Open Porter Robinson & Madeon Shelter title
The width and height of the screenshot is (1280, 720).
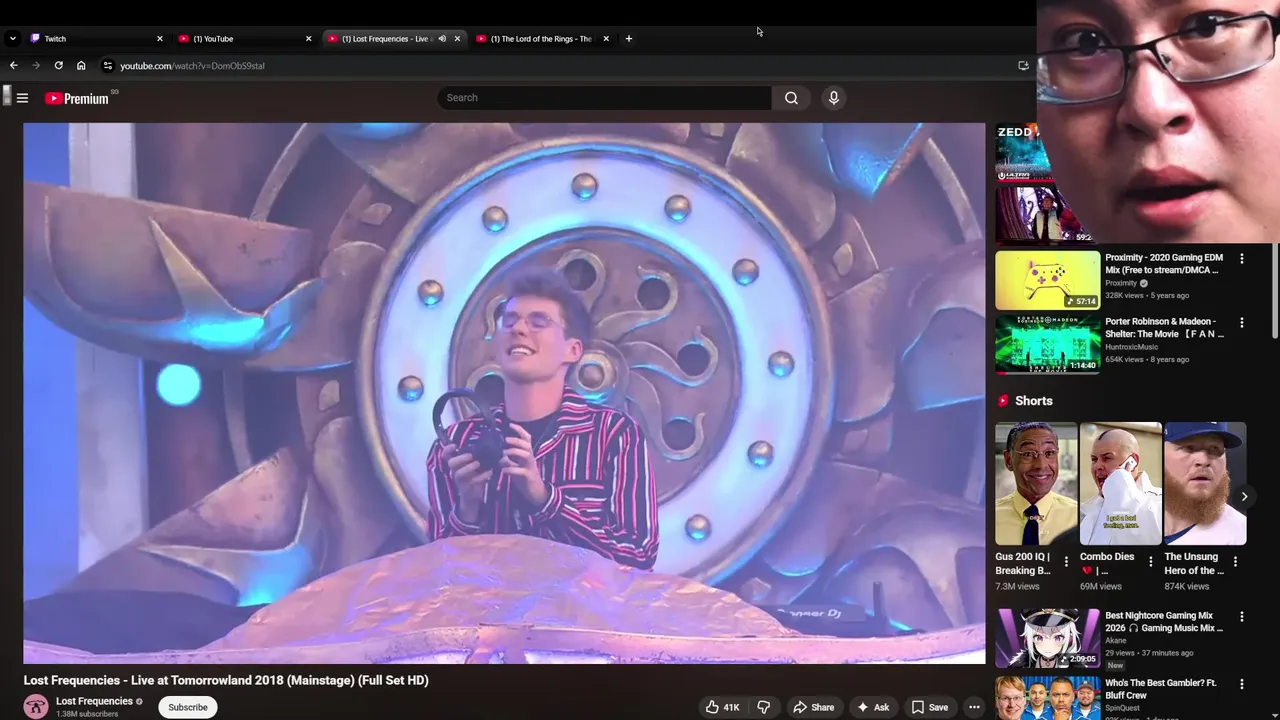coord(1164,328)
